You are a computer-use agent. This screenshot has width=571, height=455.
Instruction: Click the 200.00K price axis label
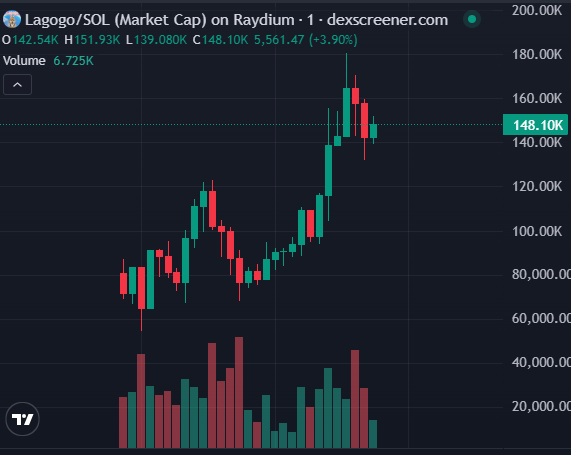click(x=537, y=10)
